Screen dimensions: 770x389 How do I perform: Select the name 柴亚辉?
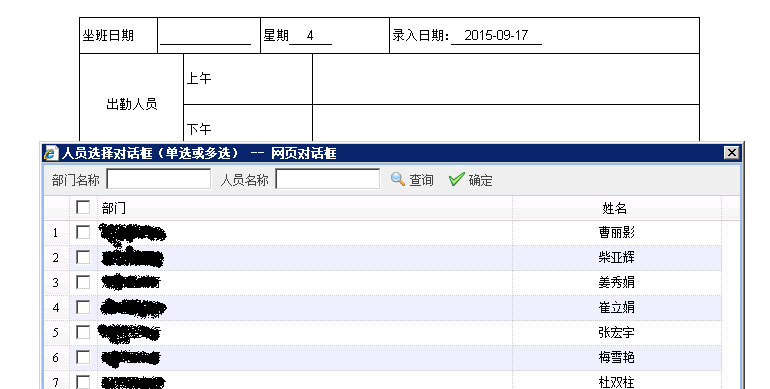tap(617, 257)
